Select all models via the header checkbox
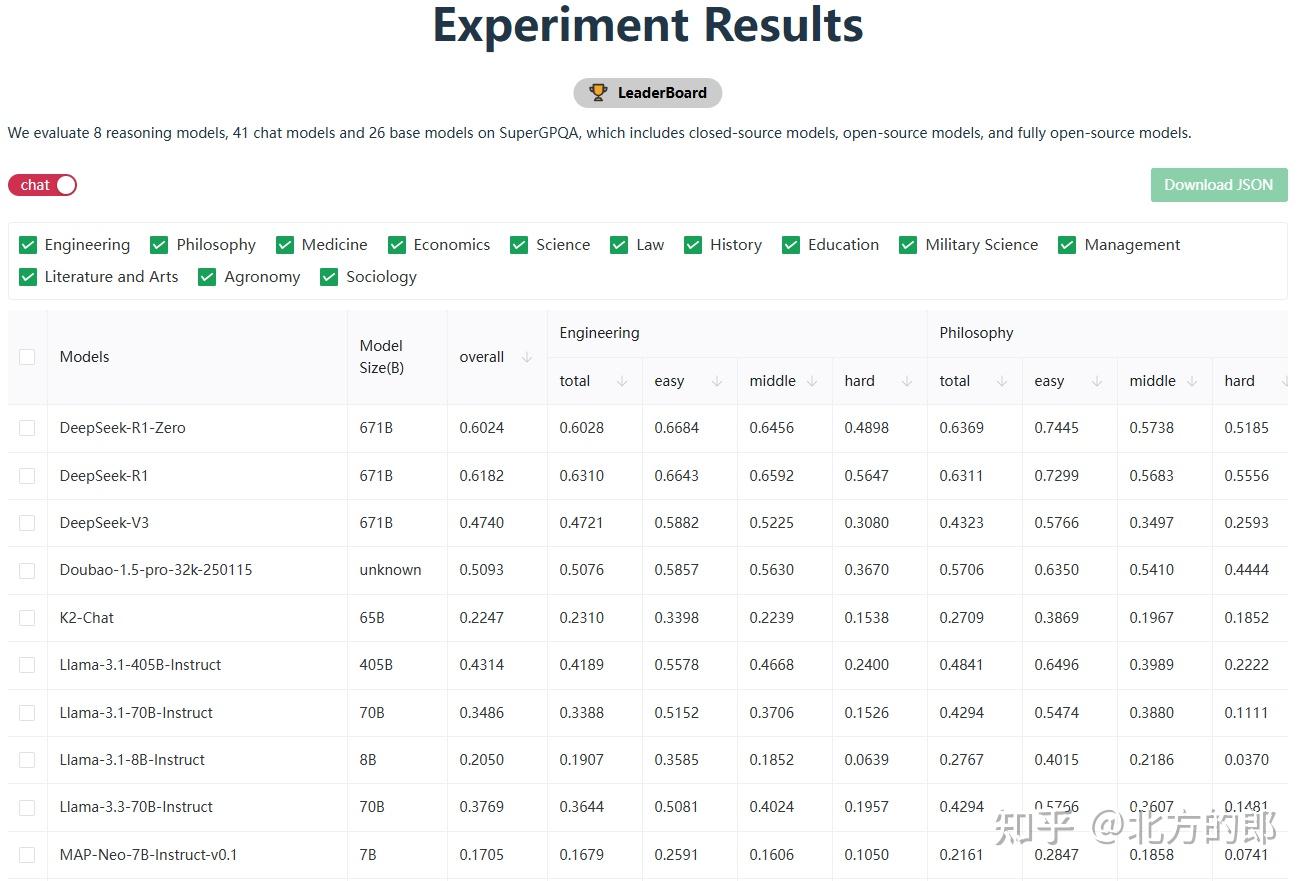The height and width of the screenshot is (881, 1311). point(27,356)
